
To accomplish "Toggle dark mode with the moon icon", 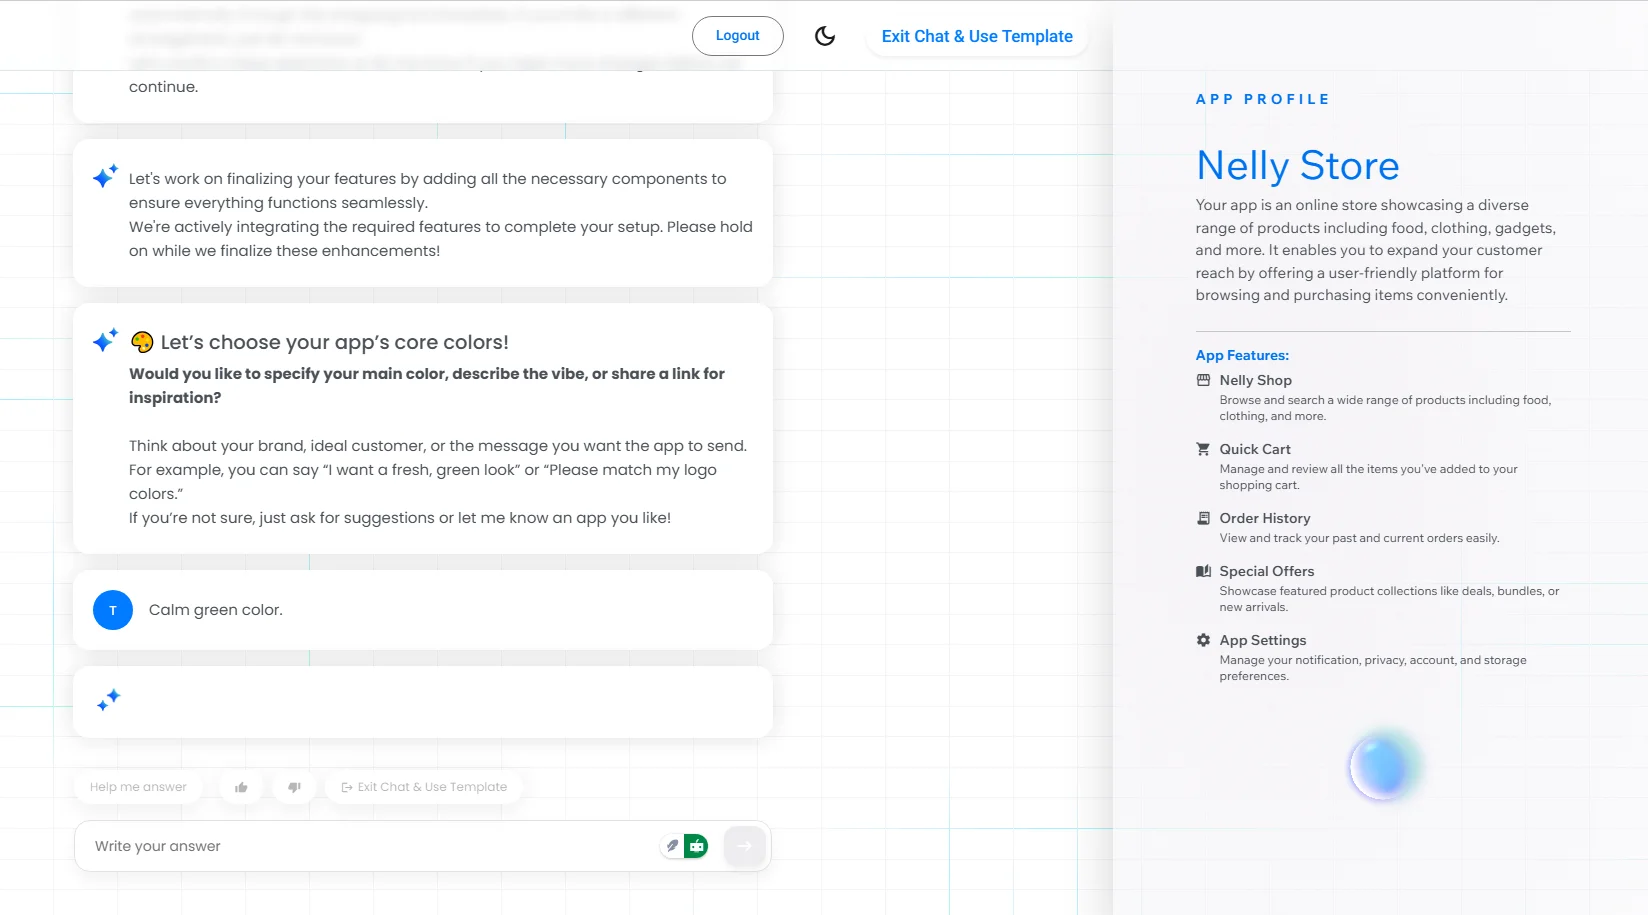I will tap(825, 36).
